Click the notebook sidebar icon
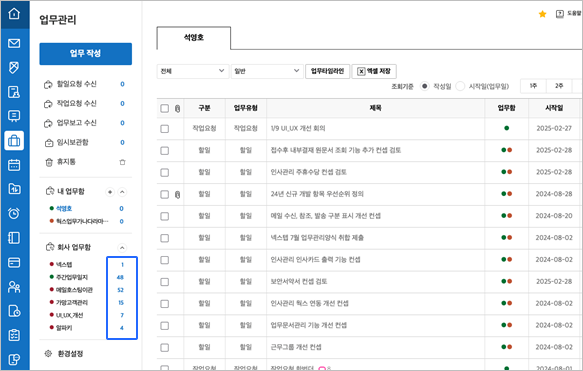The width and height of the screenshot is (583, 371). (14, 238)
